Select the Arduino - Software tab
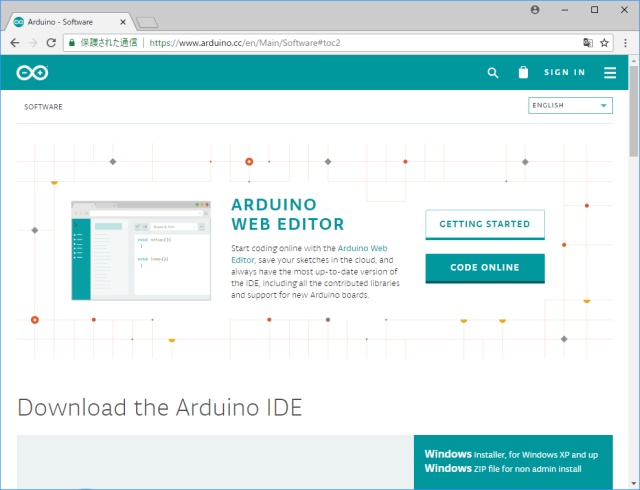Screen dimensions: 640x490 (x=69, y=22)
